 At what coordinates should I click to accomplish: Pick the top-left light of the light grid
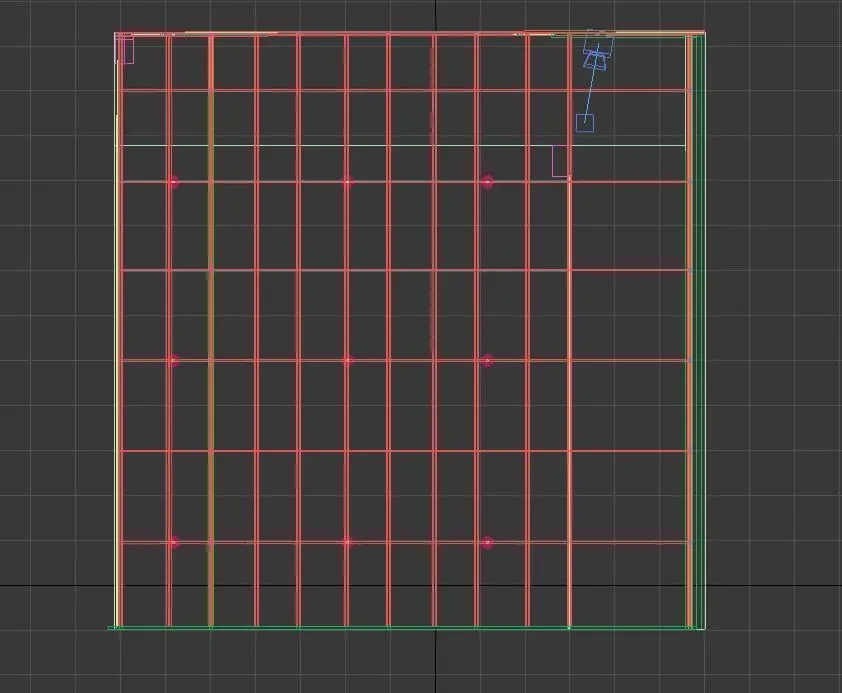173,182
